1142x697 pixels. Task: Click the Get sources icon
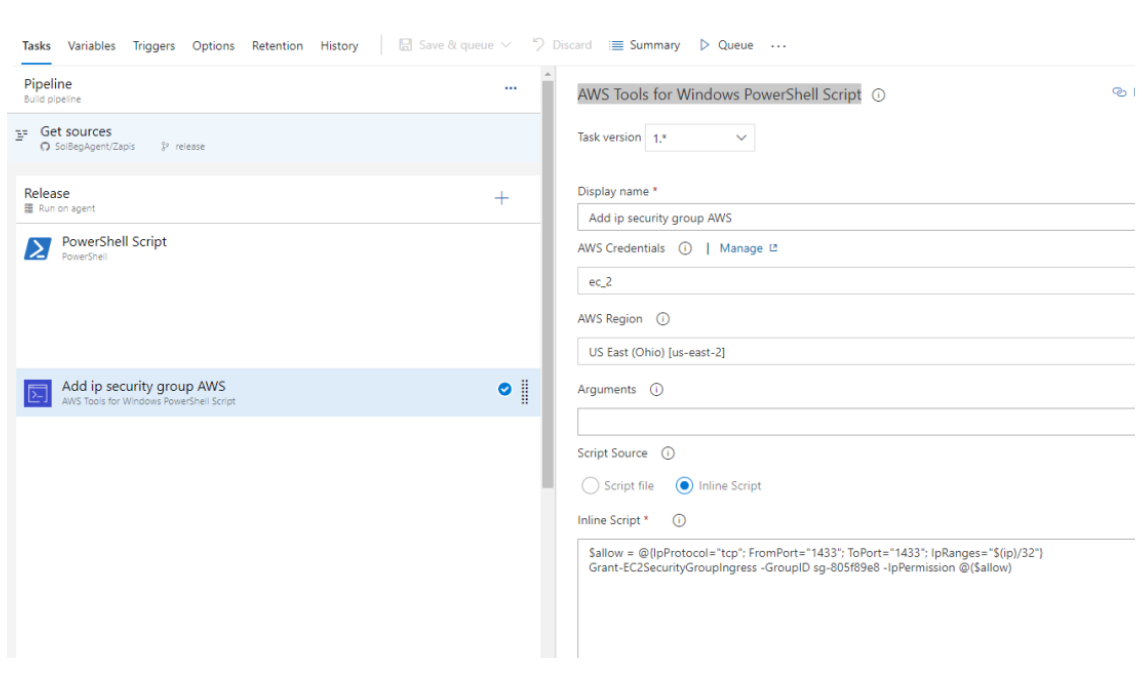22,135
